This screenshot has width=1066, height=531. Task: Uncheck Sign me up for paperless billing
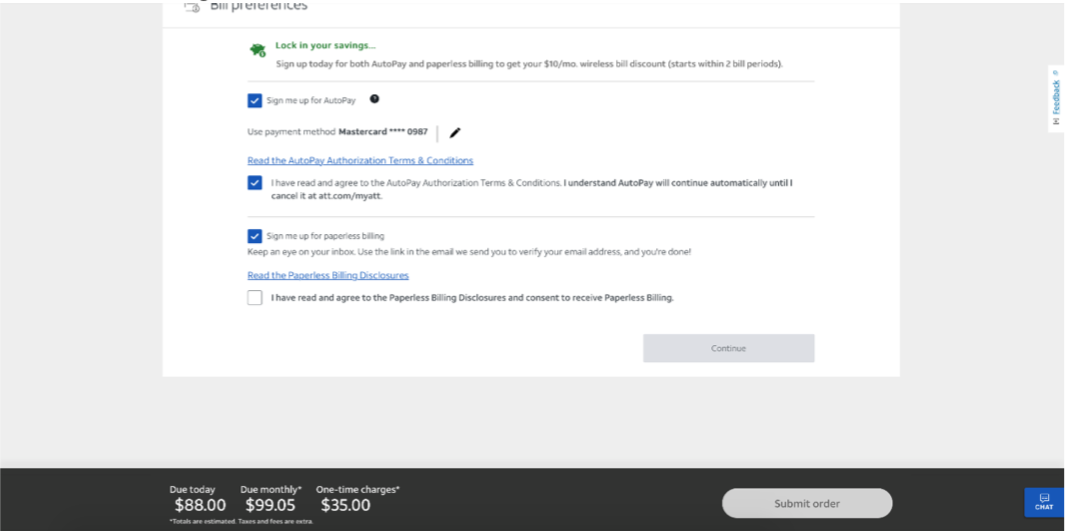254,236
